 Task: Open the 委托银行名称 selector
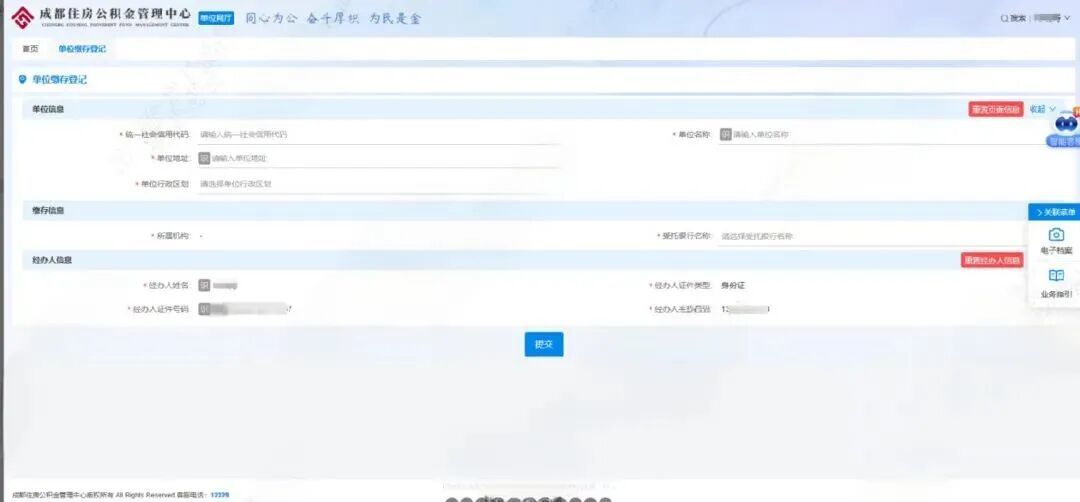(x=872, y=236)
